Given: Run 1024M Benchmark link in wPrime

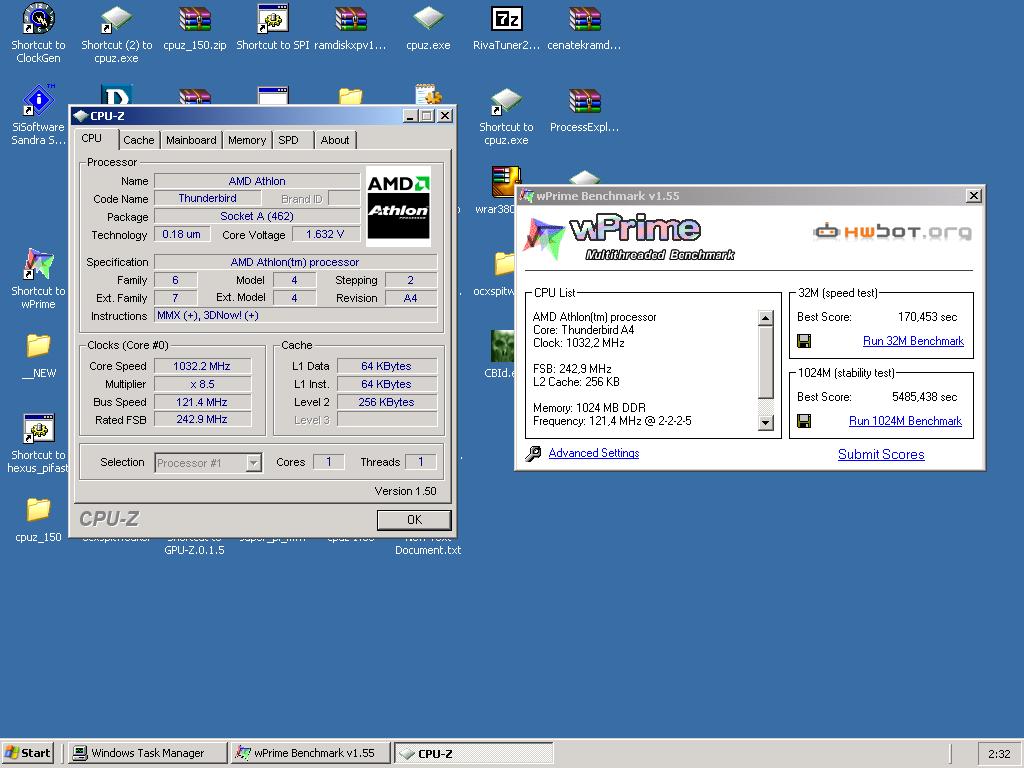Looking at the screenshot, I should pyautogui.click(x=905, y=421).
